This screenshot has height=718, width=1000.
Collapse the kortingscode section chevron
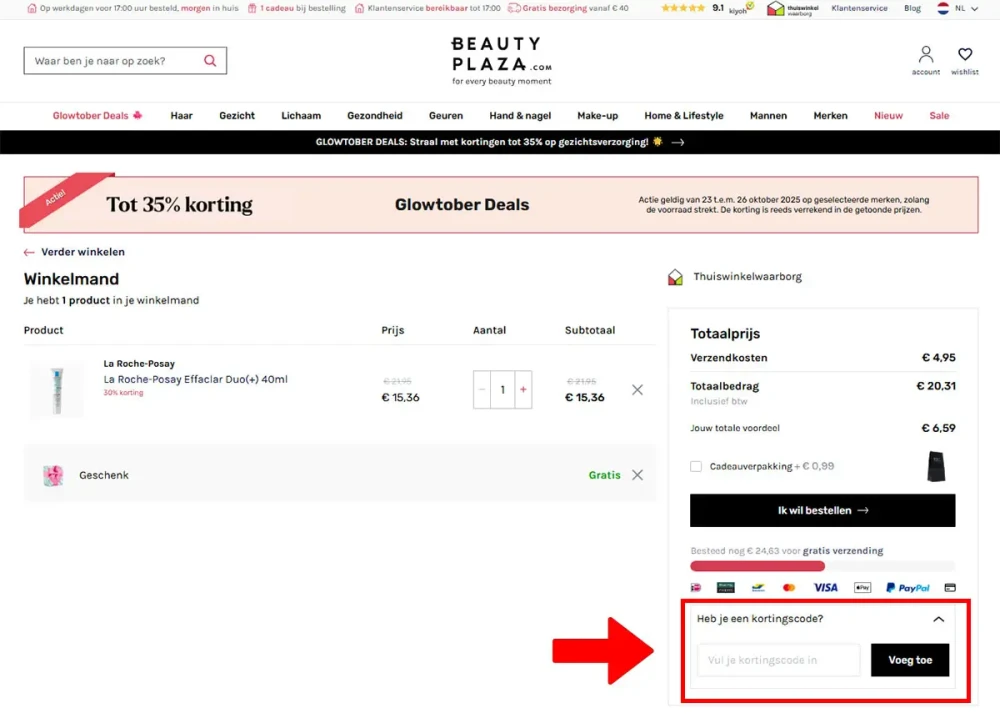pyautogui.click(x=938, y=619)
